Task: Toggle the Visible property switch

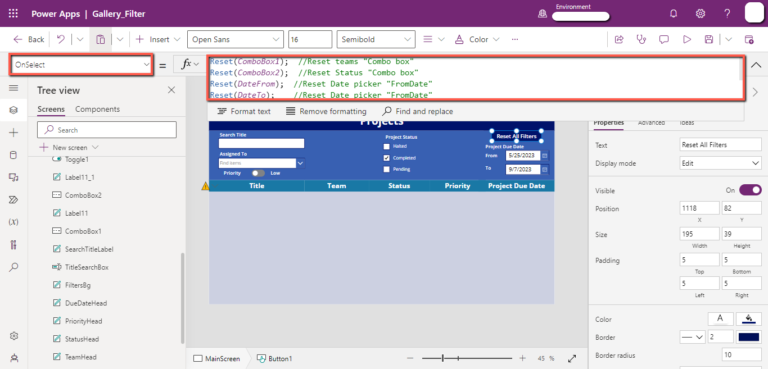Action: tap(750, 190)
